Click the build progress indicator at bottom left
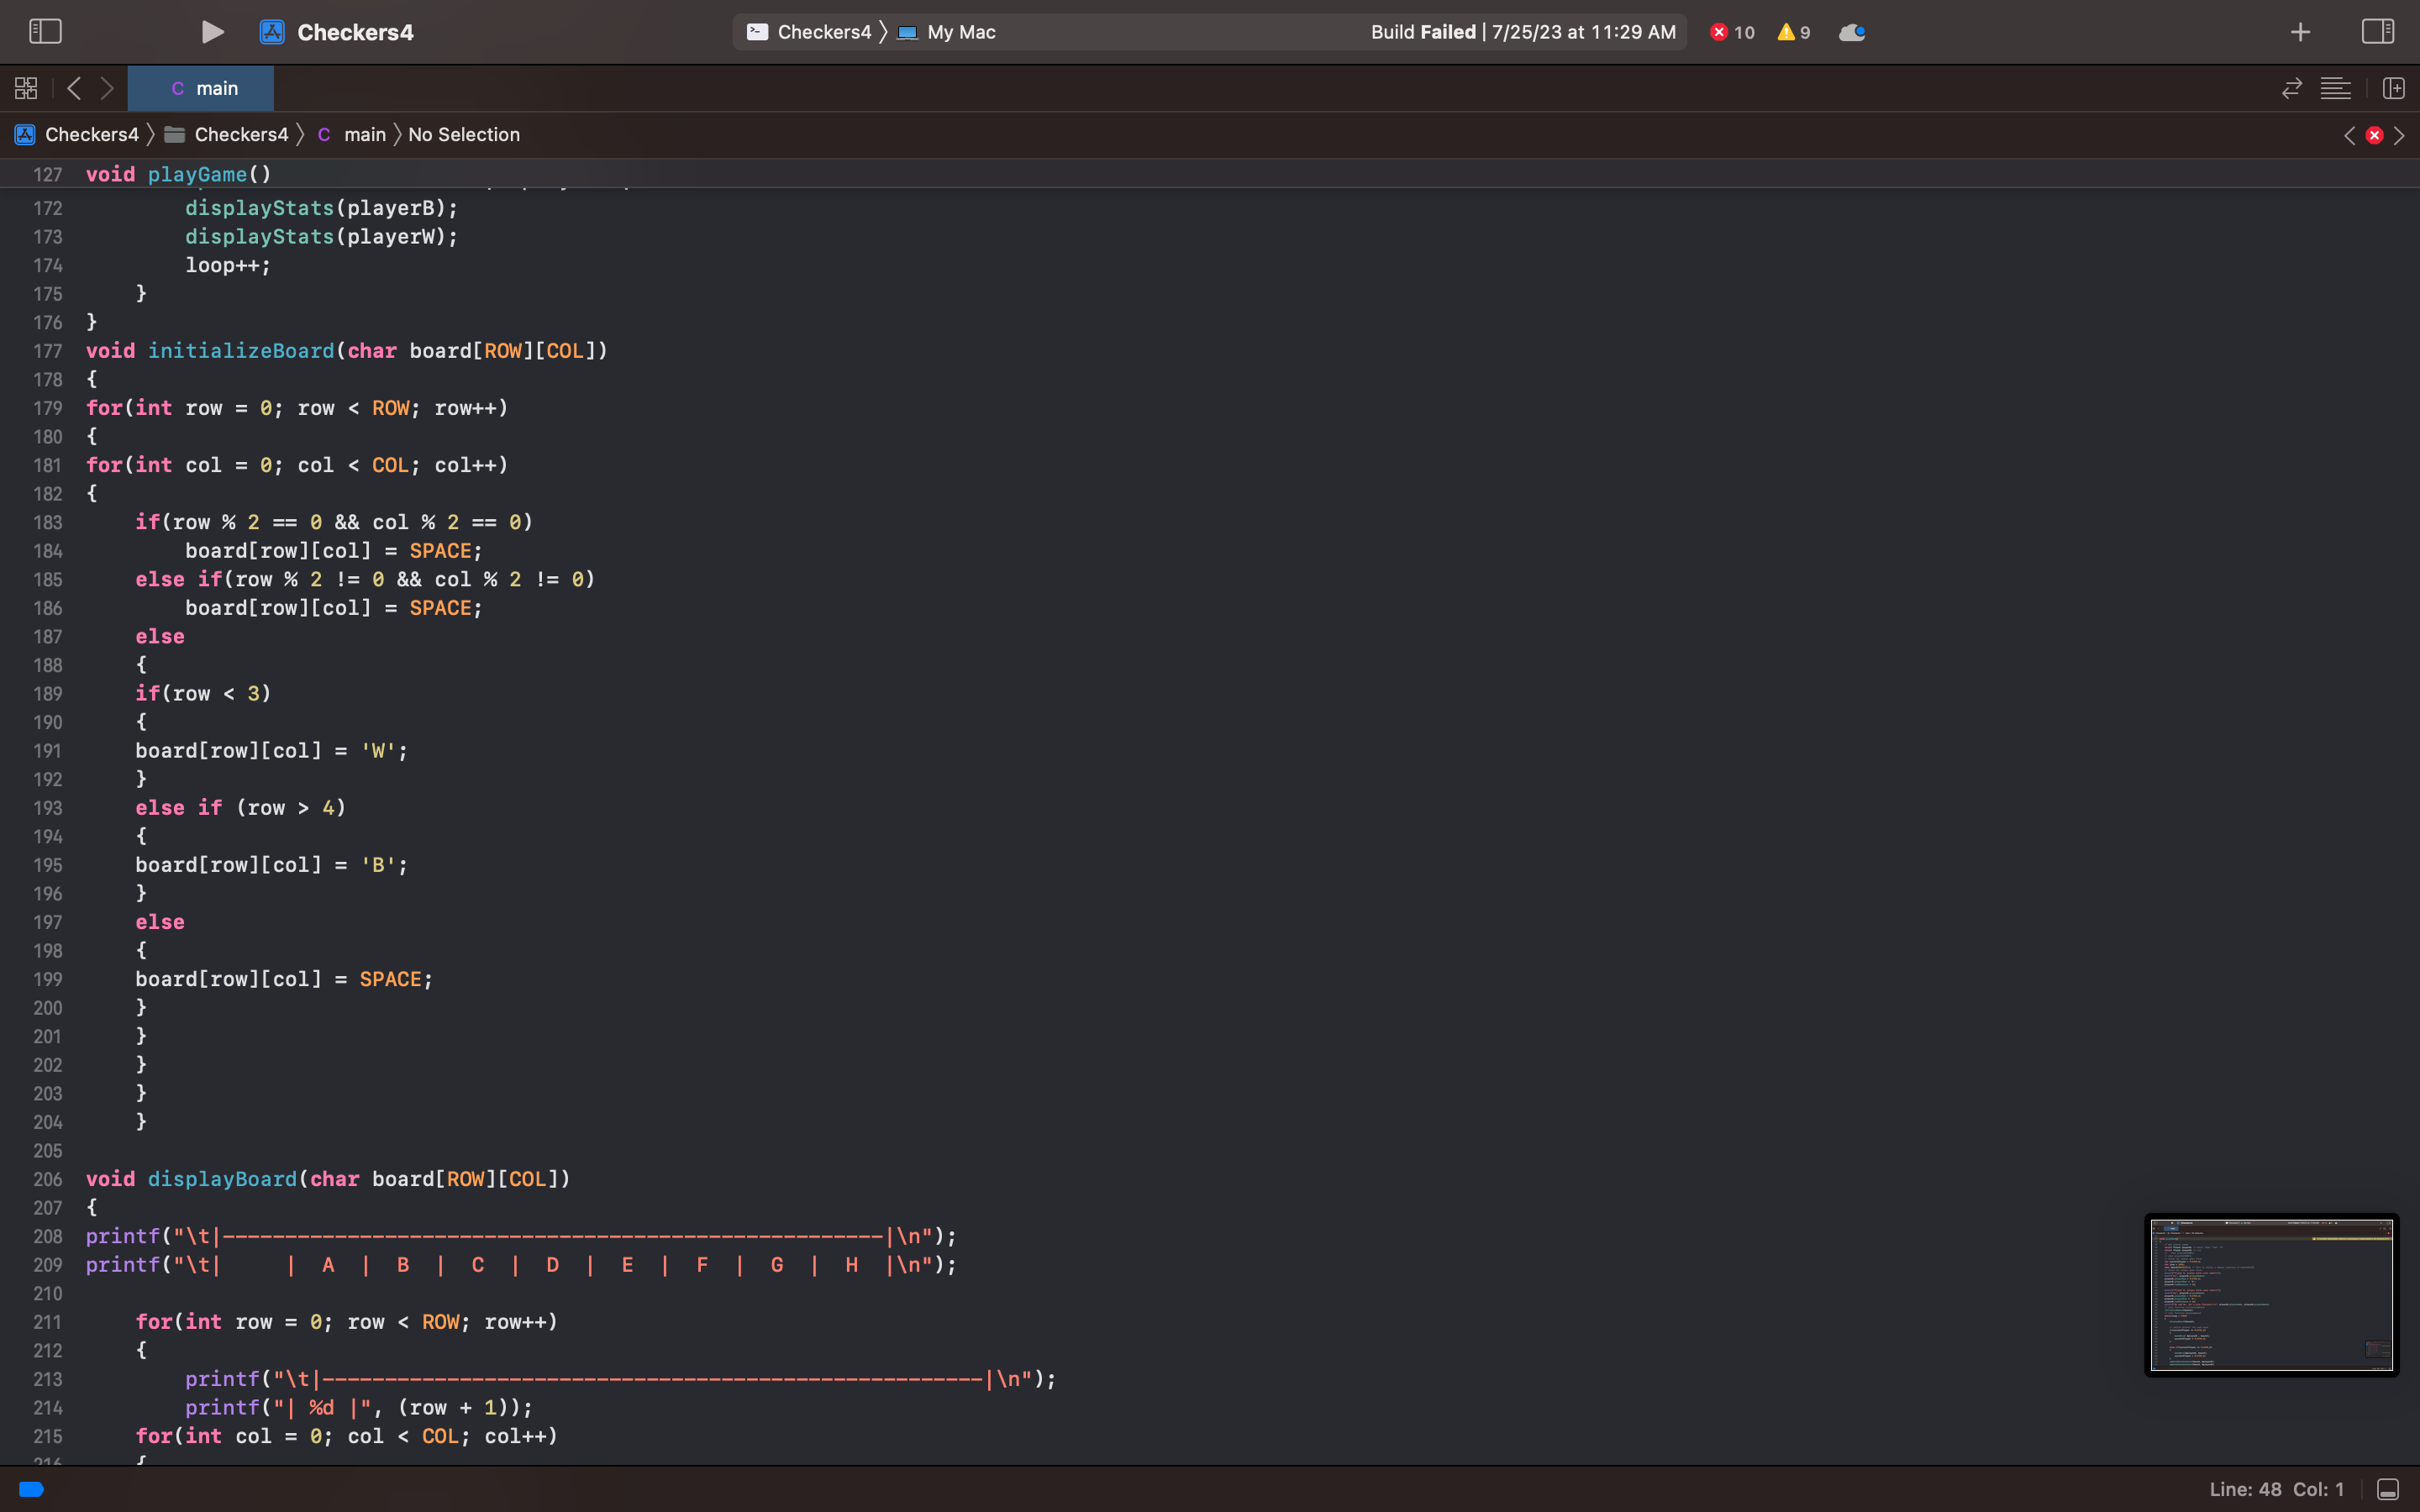 [30, 1489]
